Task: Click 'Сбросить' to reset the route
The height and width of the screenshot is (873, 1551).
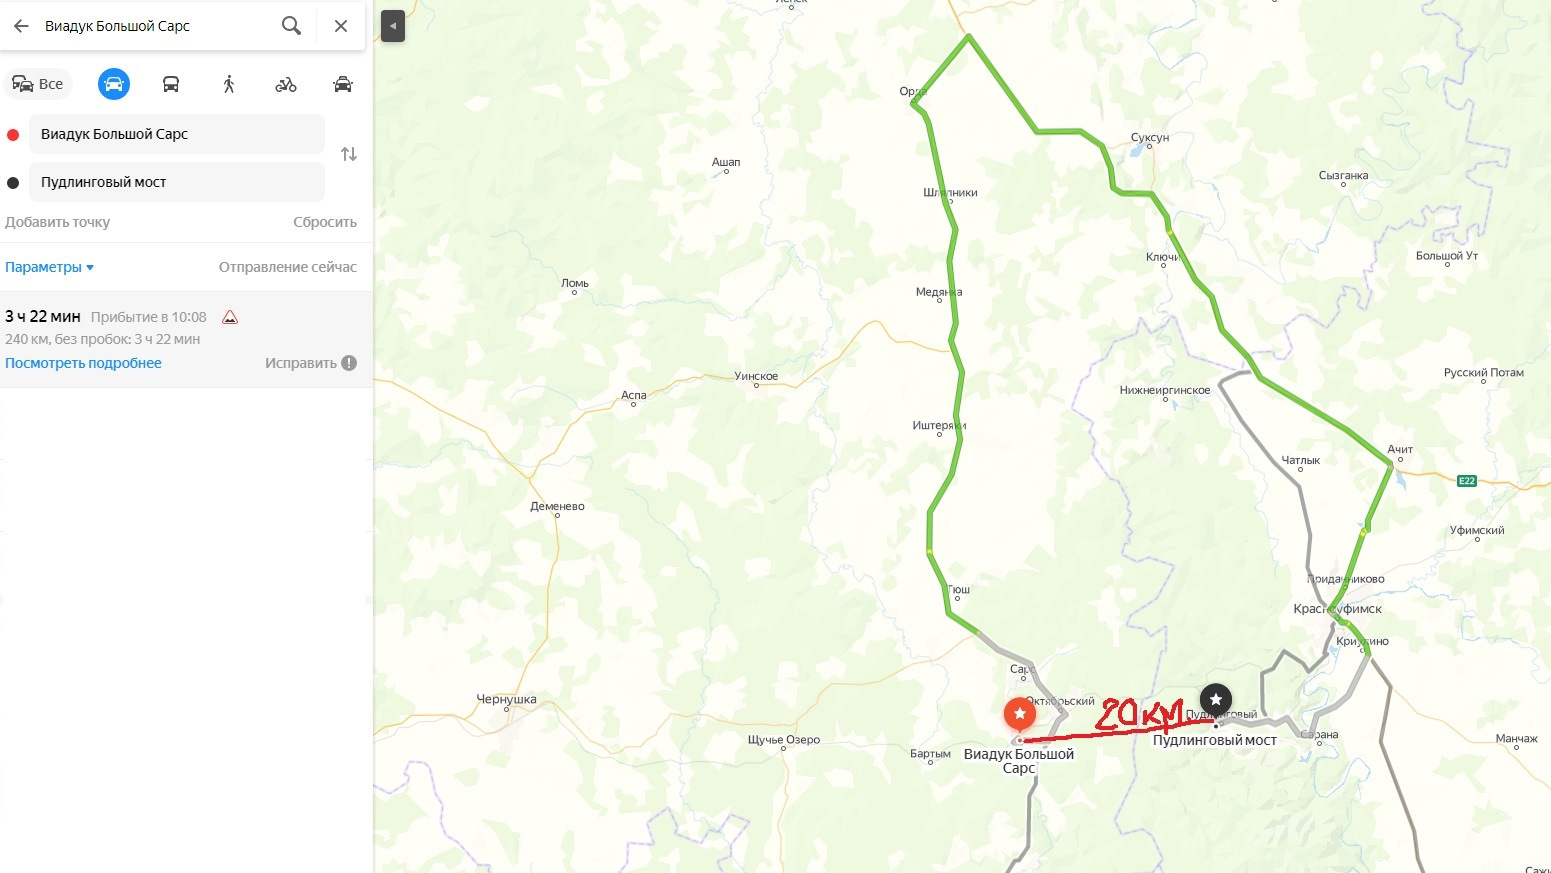Action: pos(325,222)
